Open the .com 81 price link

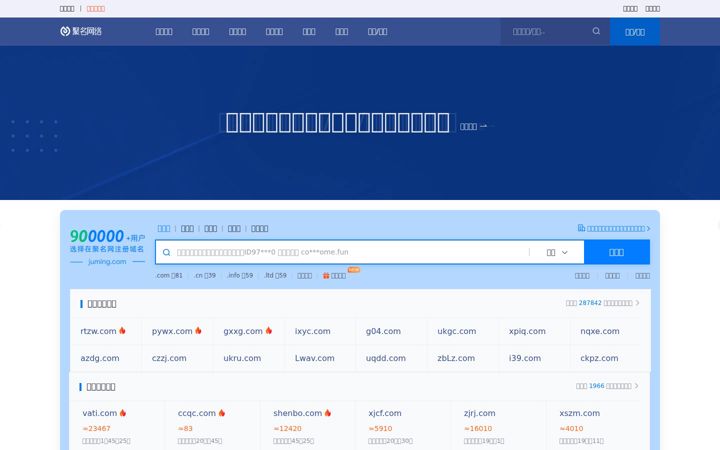(x=169, y=276)
